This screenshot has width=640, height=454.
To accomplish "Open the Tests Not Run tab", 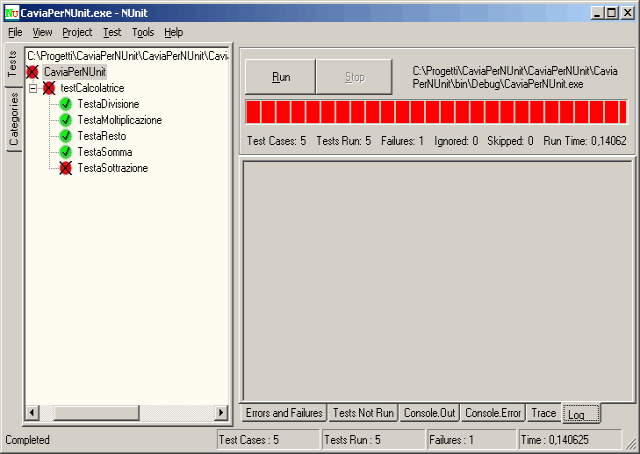I will click(363, 413).
